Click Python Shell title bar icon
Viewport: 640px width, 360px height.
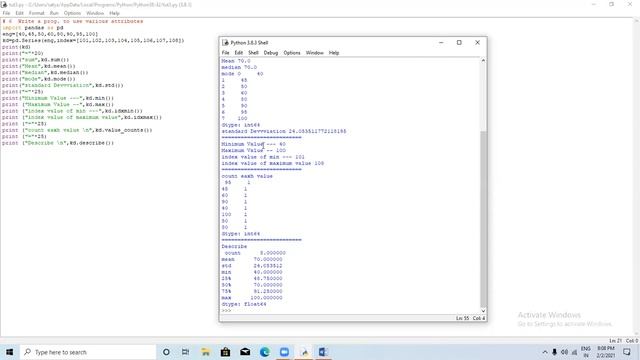225,42
